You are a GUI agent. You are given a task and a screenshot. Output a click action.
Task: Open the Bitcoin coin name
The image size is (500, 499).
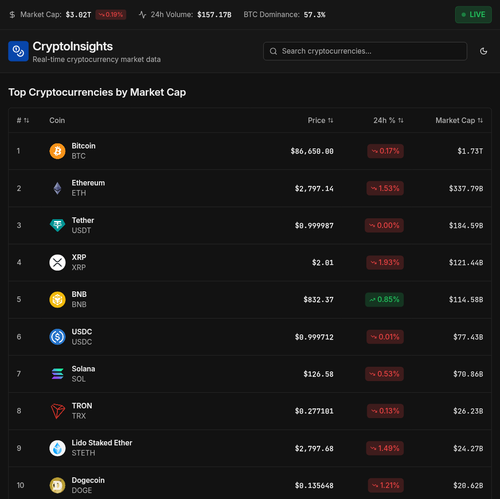pyautogui.click(x=83, y=146)
